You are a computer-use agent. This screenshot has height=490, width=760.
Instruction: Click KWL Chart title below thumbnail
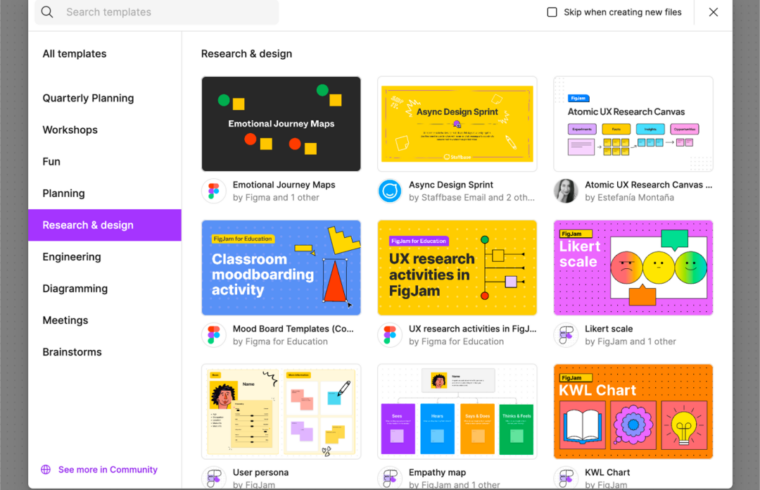pos(607,473)
